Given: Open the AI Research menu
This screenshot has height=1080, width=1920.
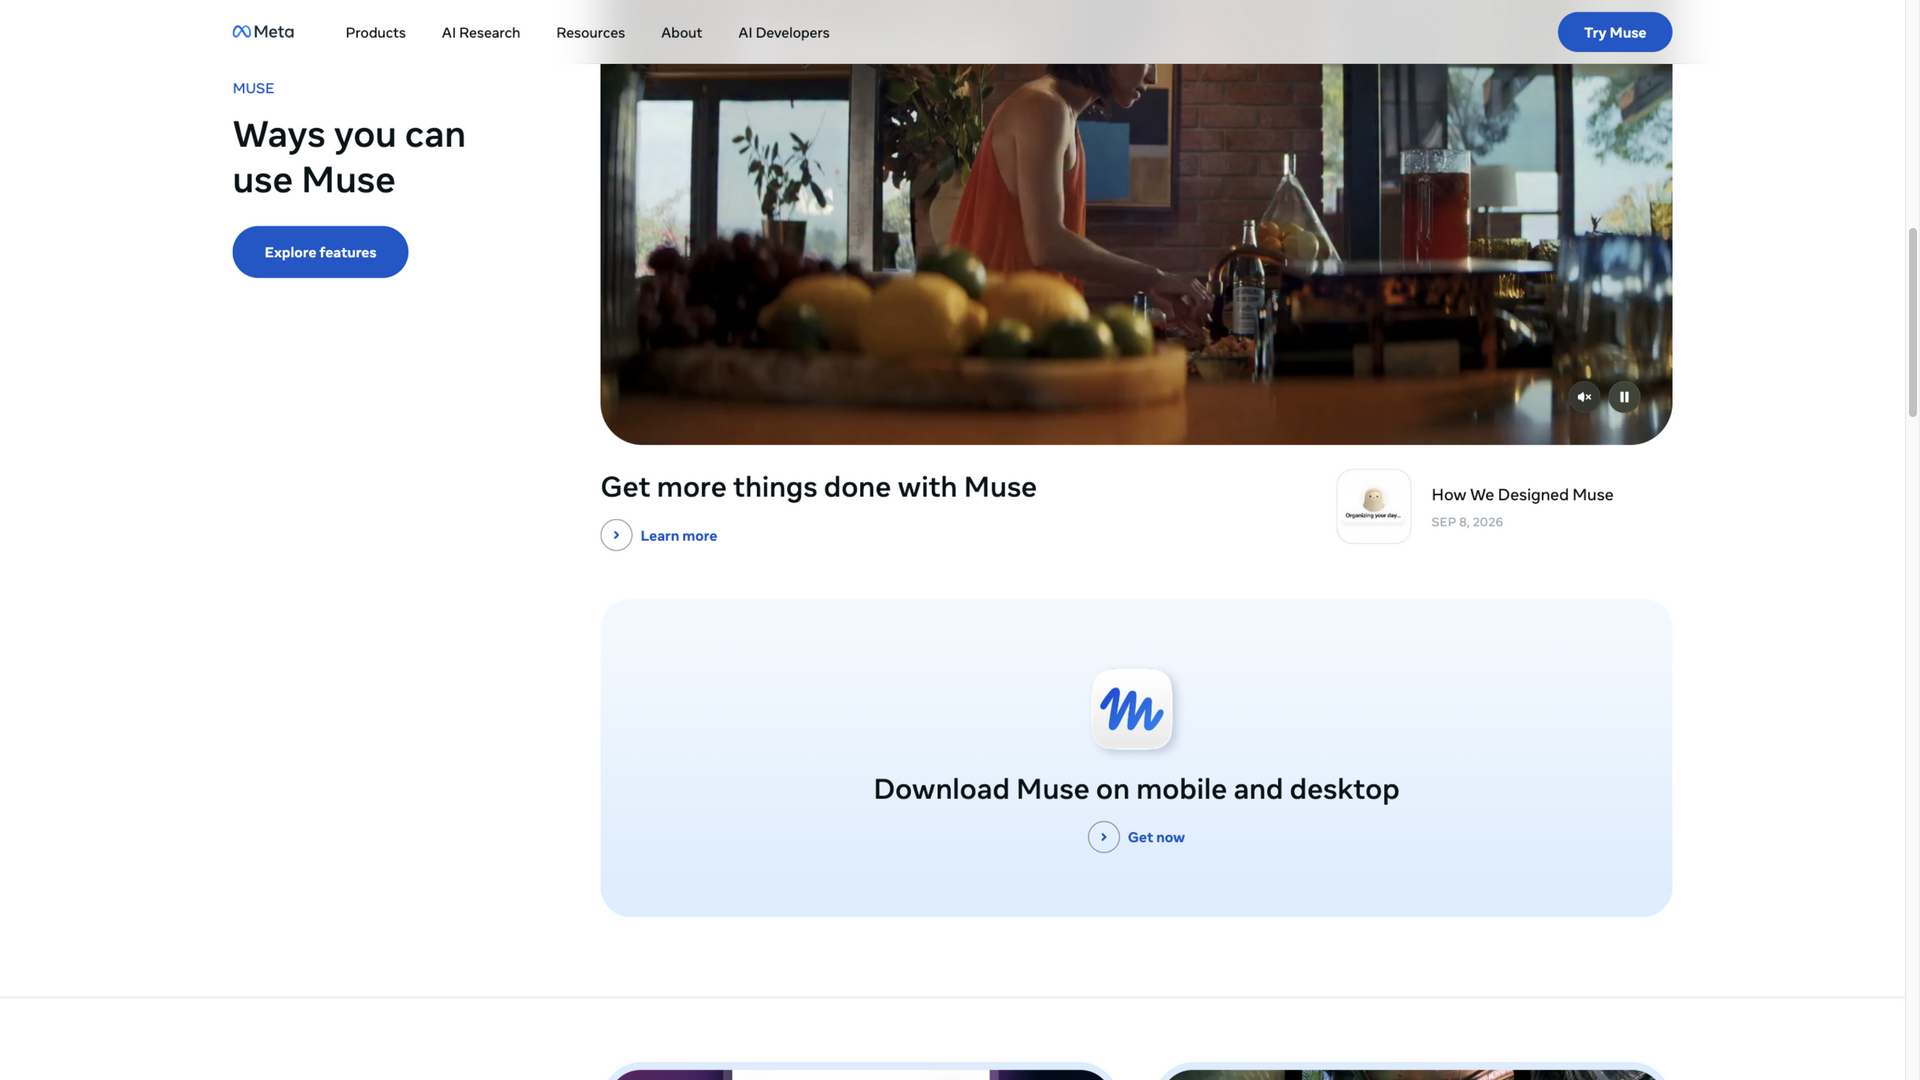Looking at the screenshot, I should (x=480, y=32).
